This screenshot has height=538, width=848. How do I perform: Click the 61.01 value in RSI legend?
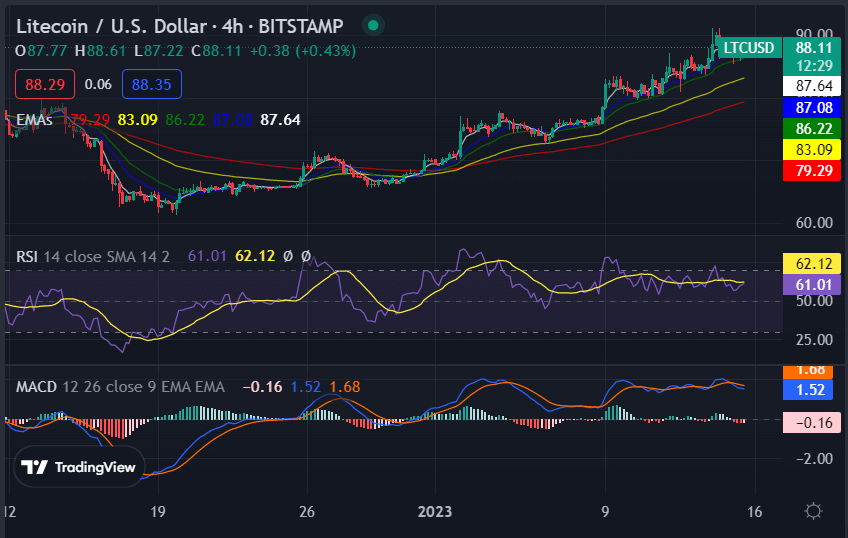click(x=207, y=256)
